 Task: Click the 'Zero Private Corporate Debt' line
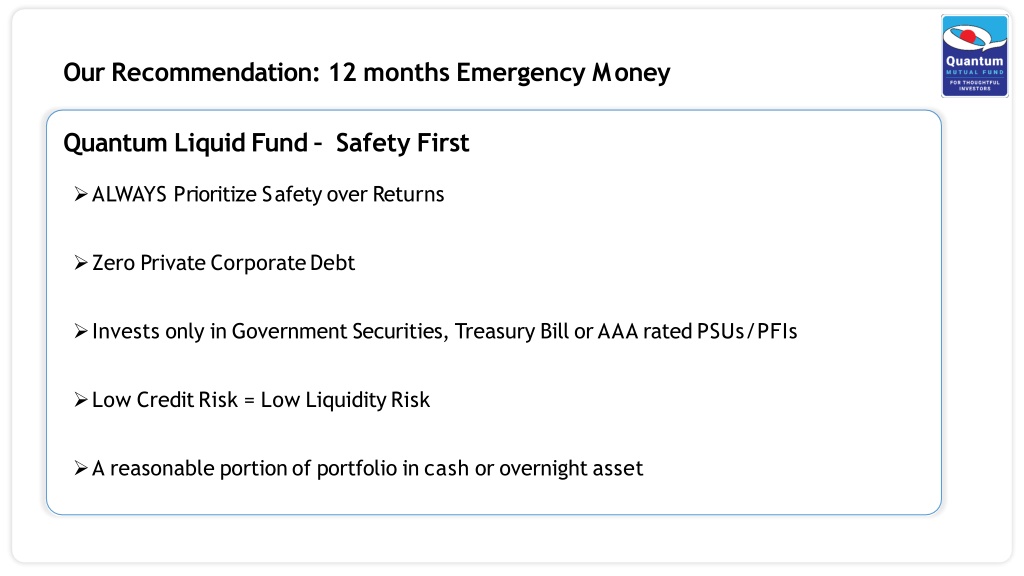(223, 263)
